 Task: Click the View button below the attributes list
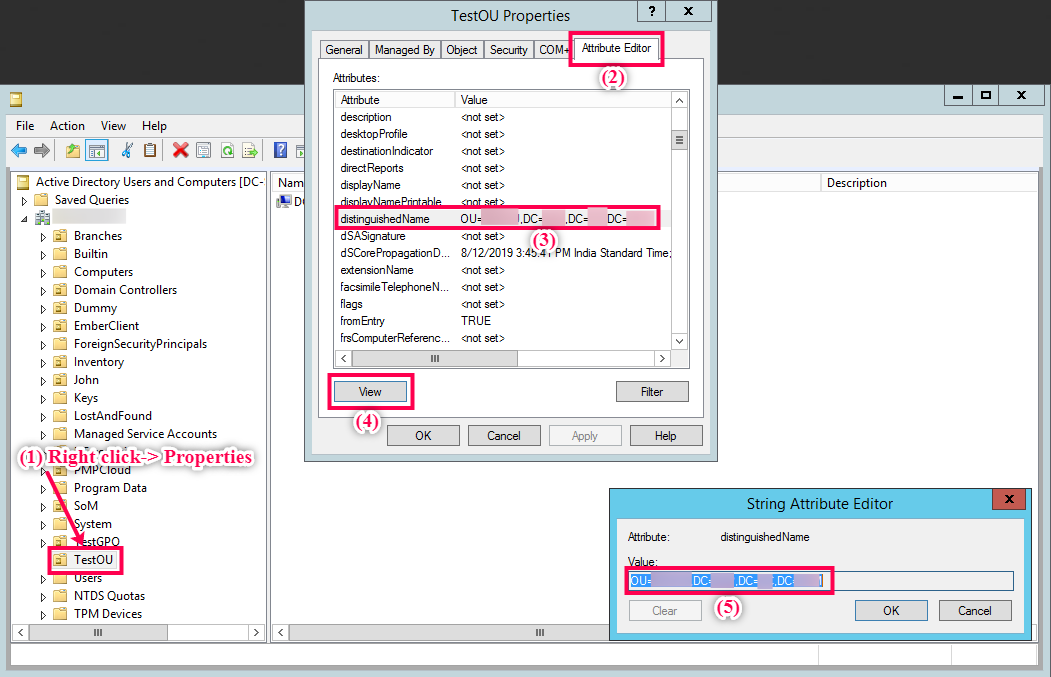tap(371, 391)
